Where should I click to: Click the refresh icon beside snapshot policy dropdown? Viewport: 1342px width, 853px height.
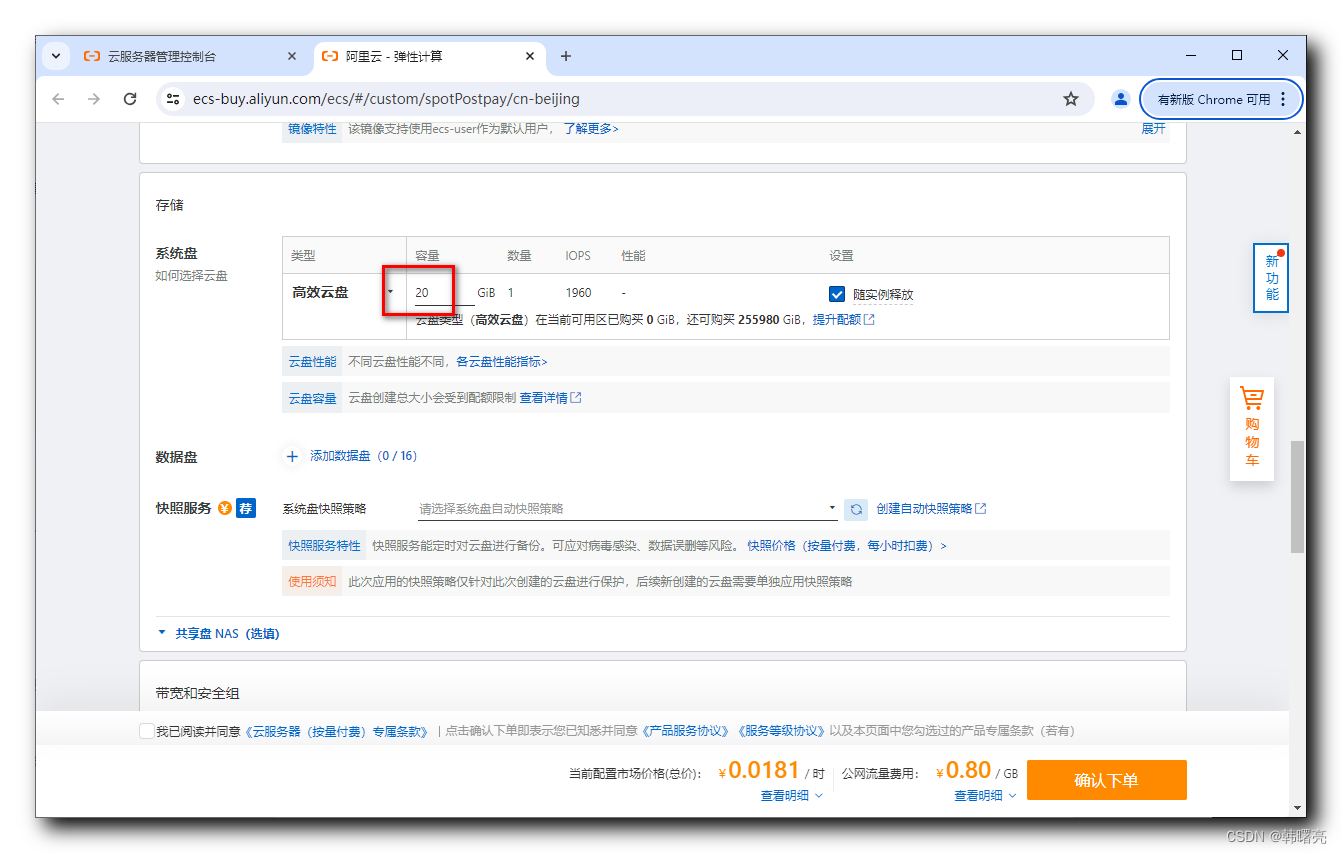(x=855, y=508)
